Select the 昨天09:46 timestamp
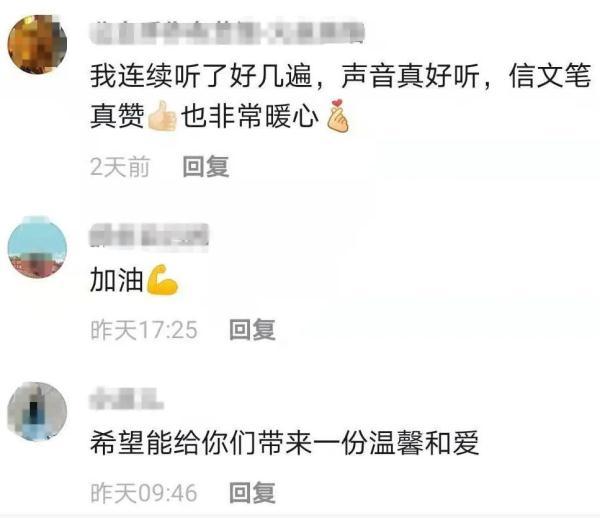 tap(144, 493)
